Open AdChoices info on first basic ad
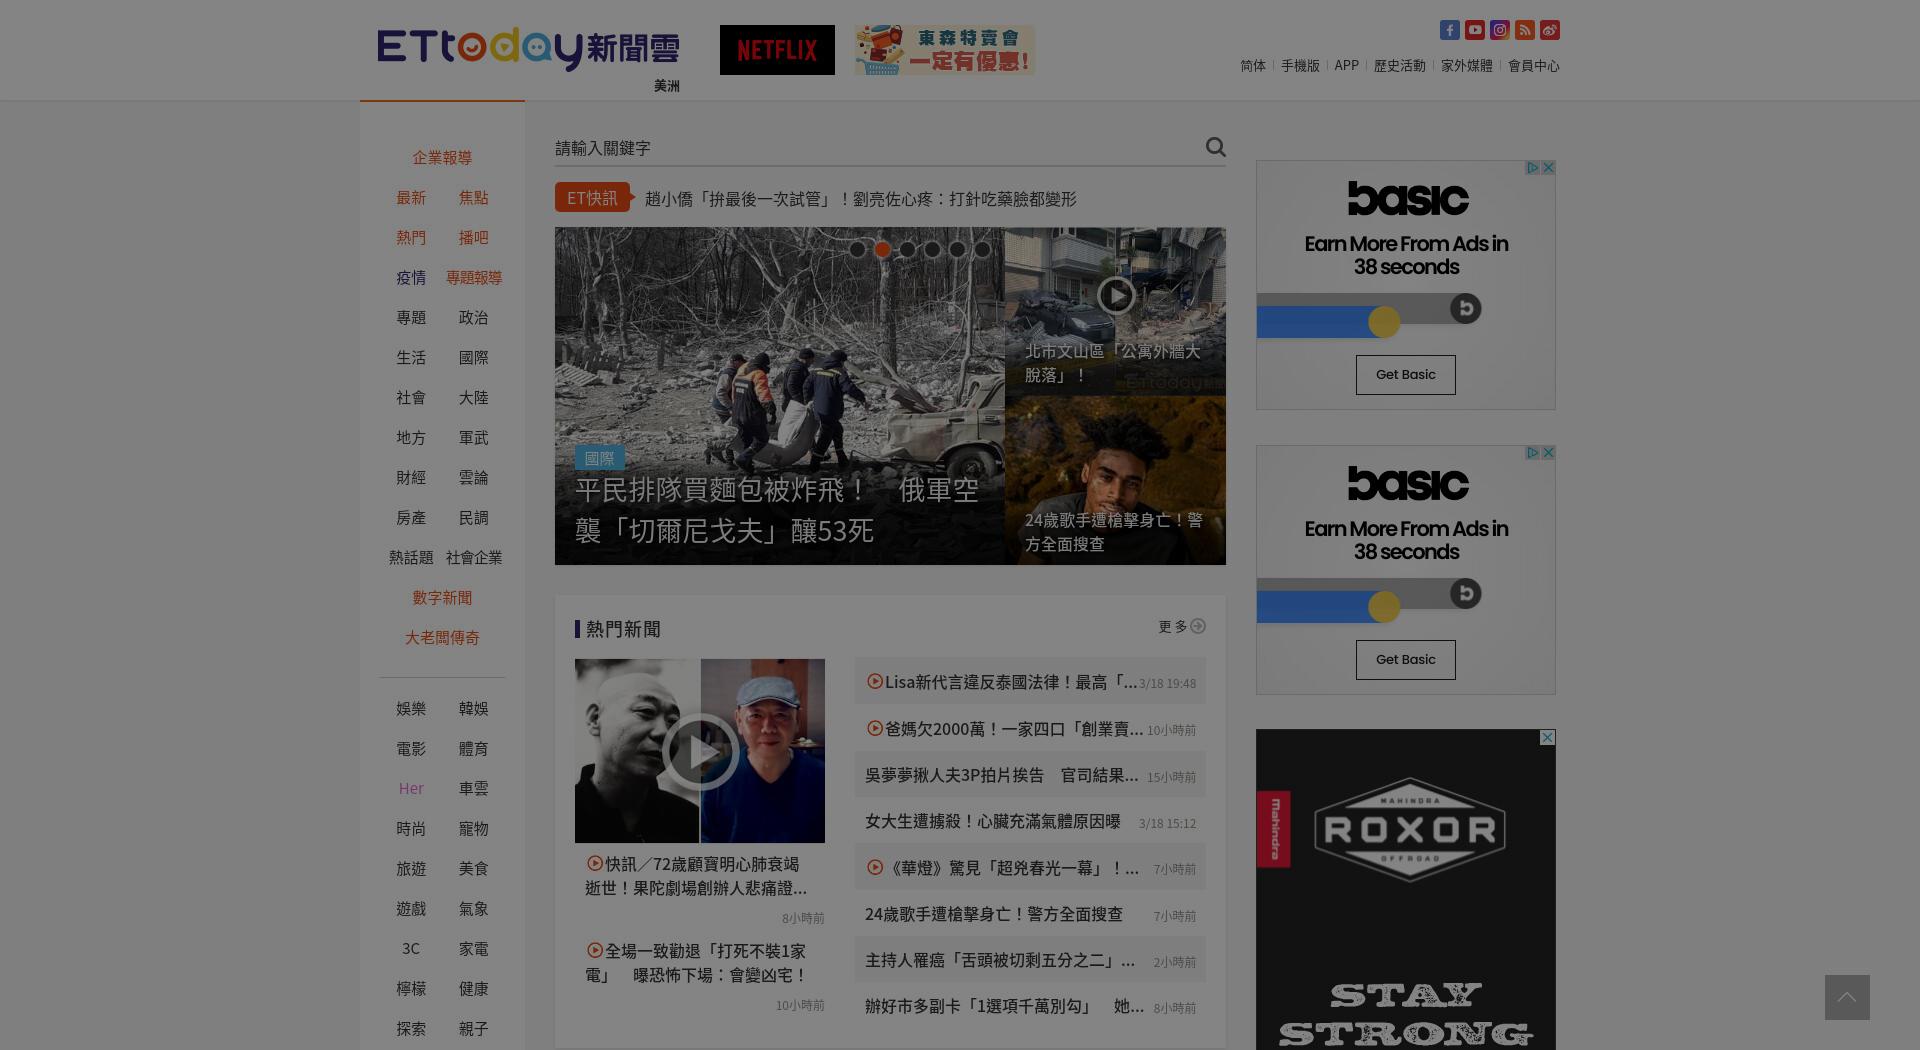This screenshot has height=1050, width=1920. [x=1532, y=168]
